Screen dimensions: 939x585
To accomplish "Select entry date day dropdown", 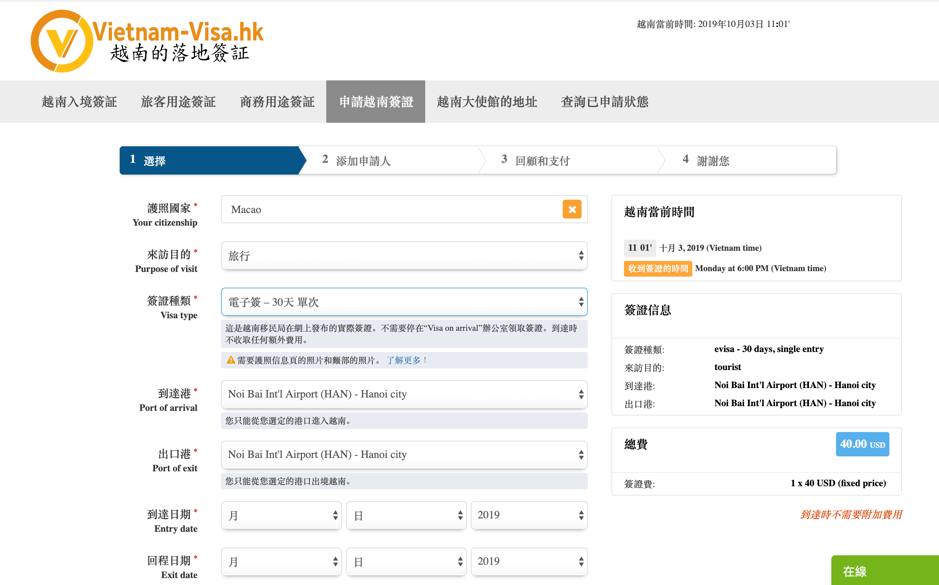I will 406,516.
